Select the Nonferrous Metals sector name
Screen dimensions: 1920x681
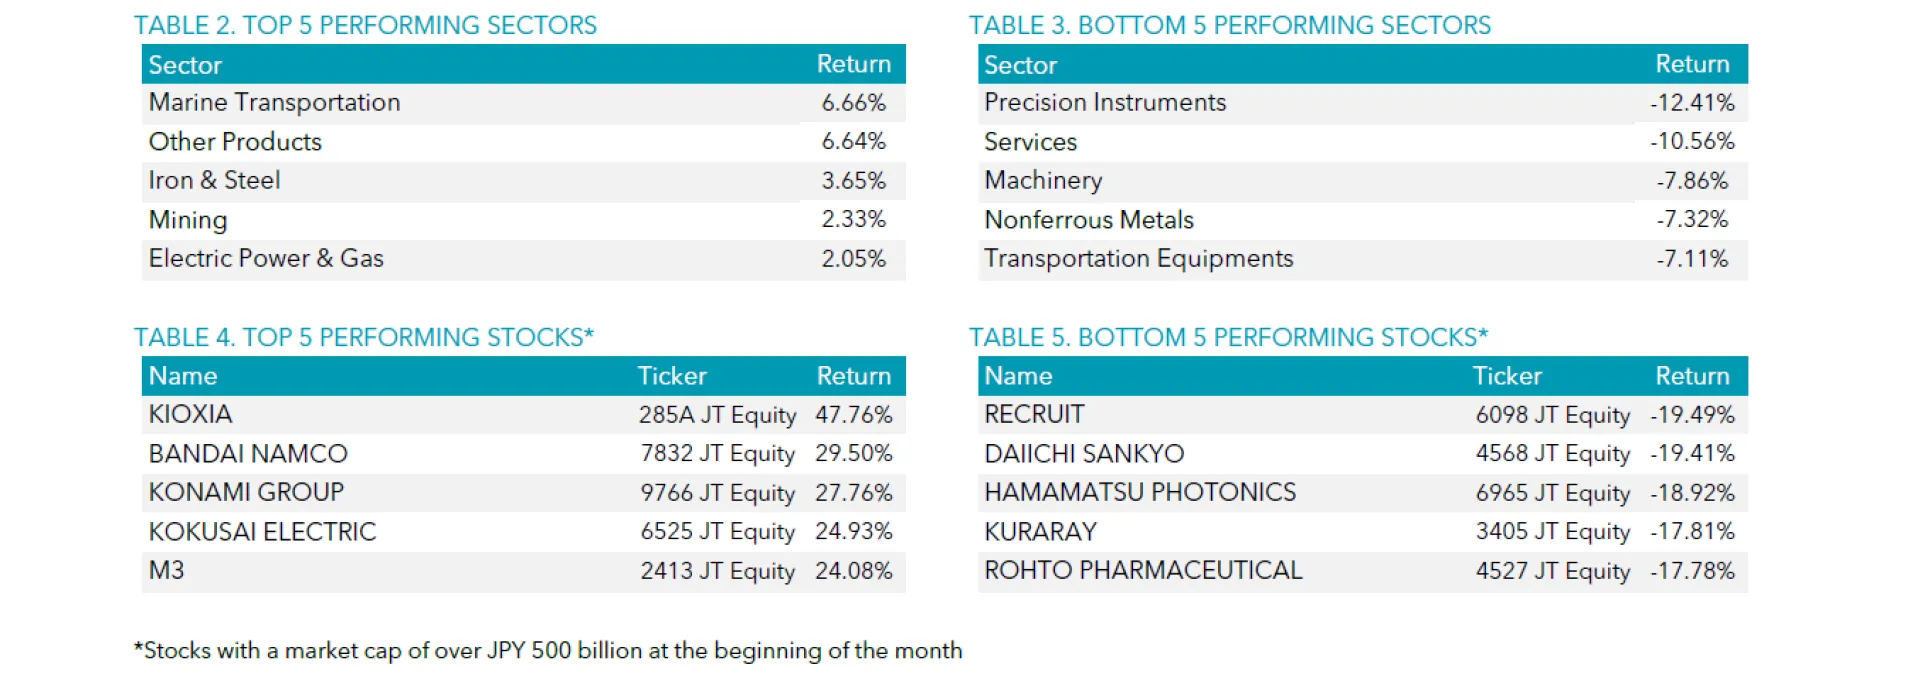1088,220
